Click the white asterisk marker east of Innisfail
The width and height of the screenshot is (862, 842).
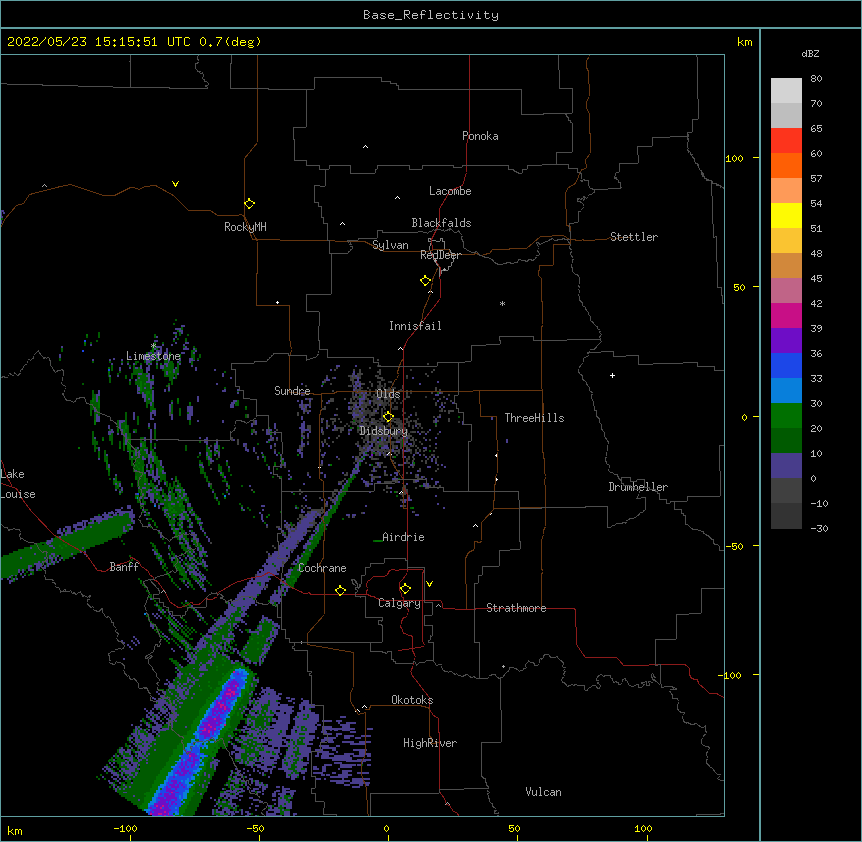tap(502, 303)
